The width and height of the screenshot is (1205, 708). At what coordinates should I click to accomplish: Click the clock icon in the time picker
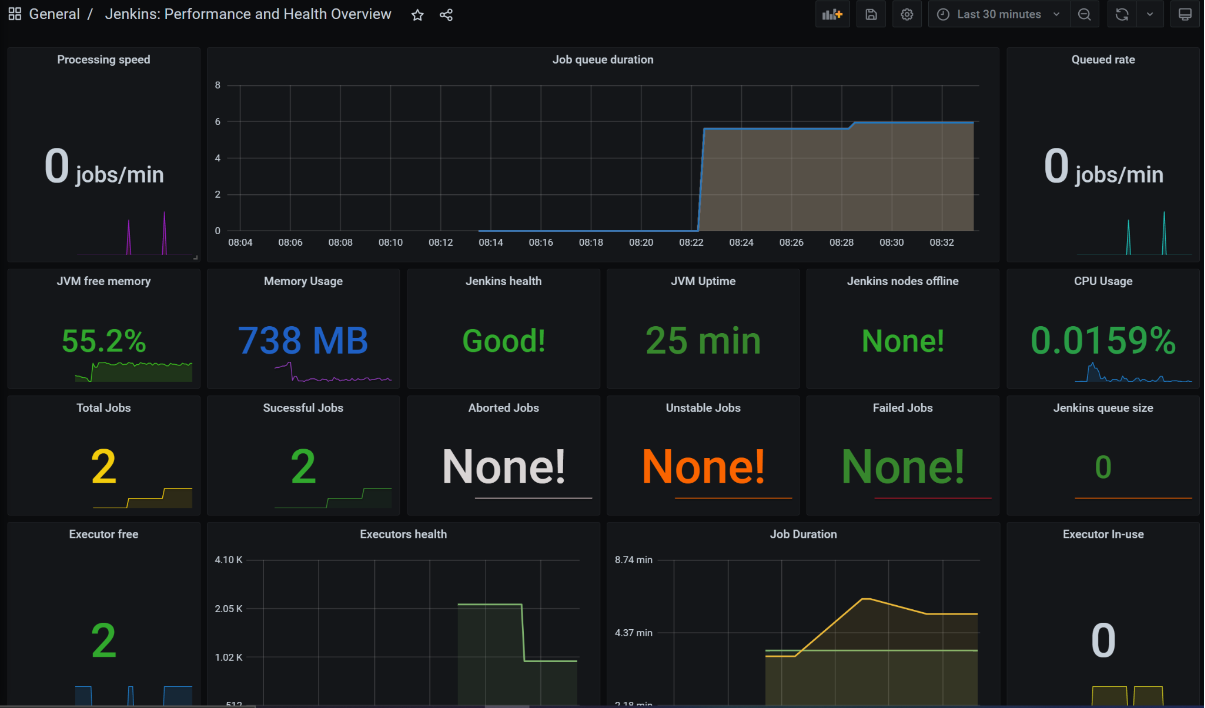(941, 14)
